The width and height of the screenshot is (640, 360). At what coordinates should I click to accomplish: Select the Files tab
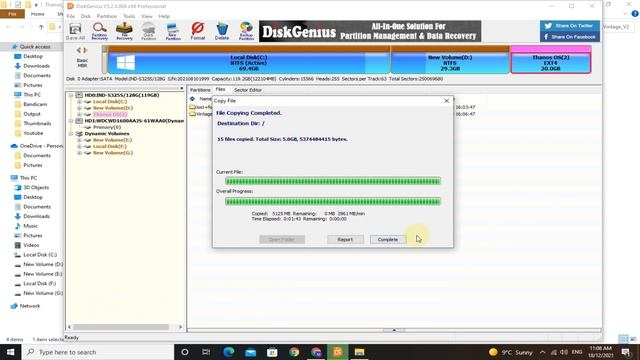coord(220,89)
